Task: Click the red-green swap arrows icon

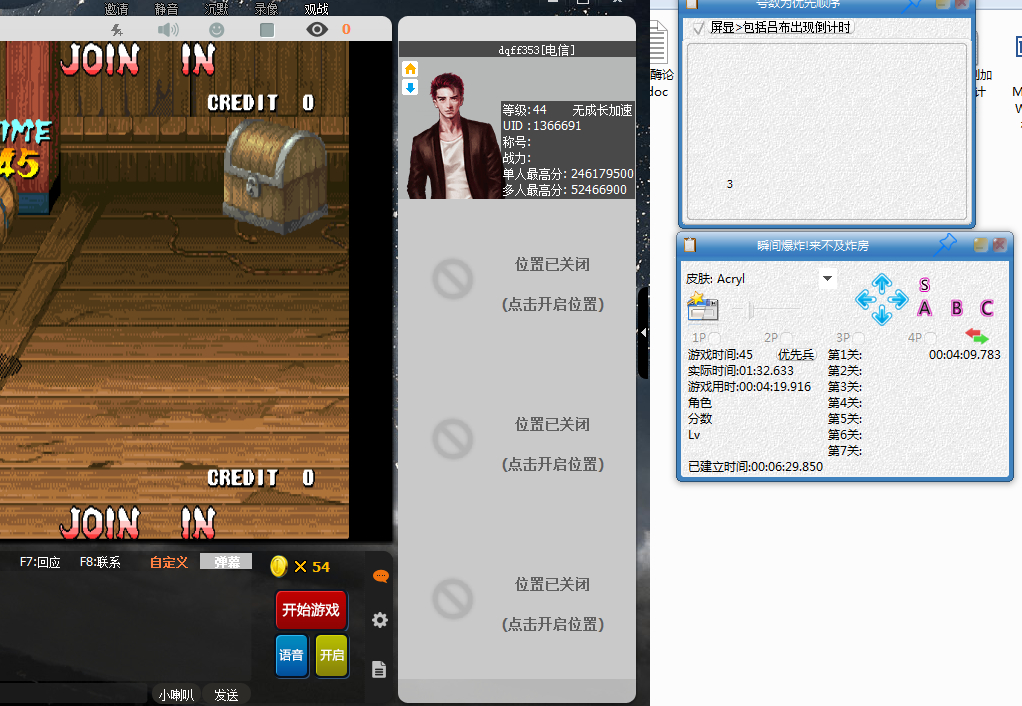Action: point(976,336)
